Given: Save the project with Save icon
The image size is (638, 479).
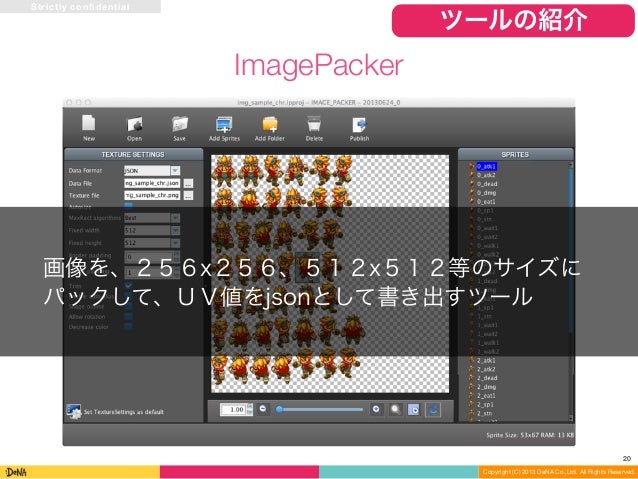Looking at the screenshot, I should (x=179, y=129).
